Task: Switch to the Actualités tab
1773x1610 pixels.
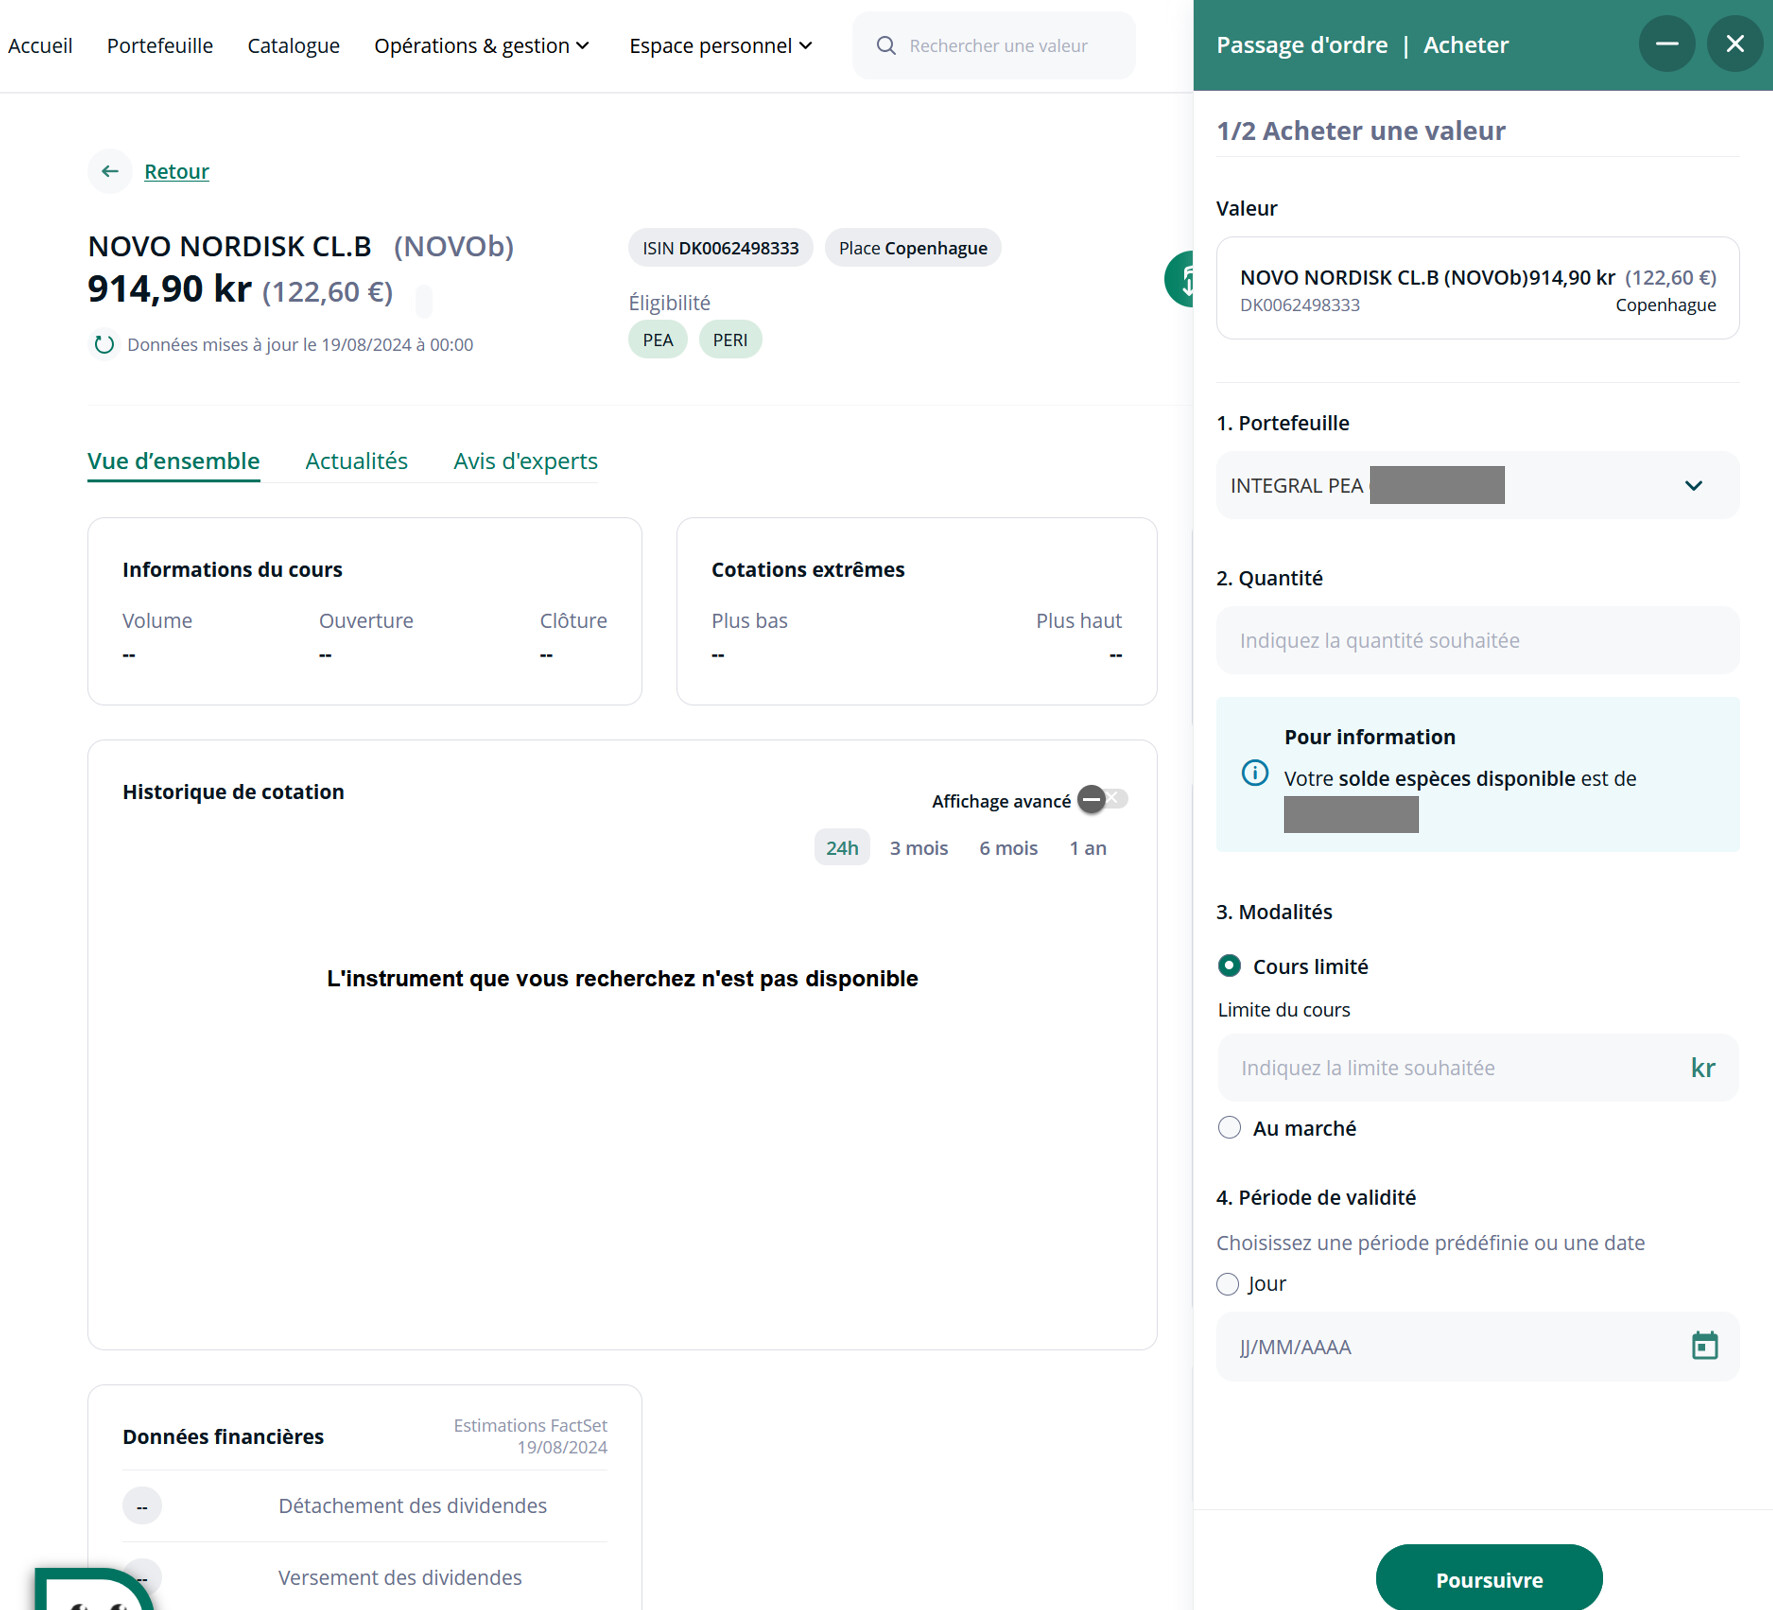Action: coord(356,461)
